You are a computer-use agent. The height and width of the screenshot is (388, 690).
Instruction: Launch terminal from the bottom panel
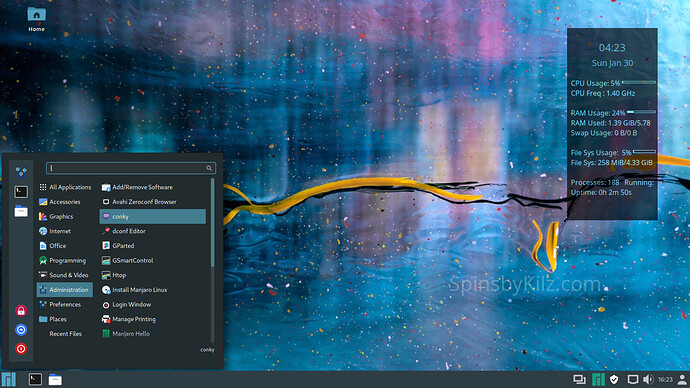[35, 379]
